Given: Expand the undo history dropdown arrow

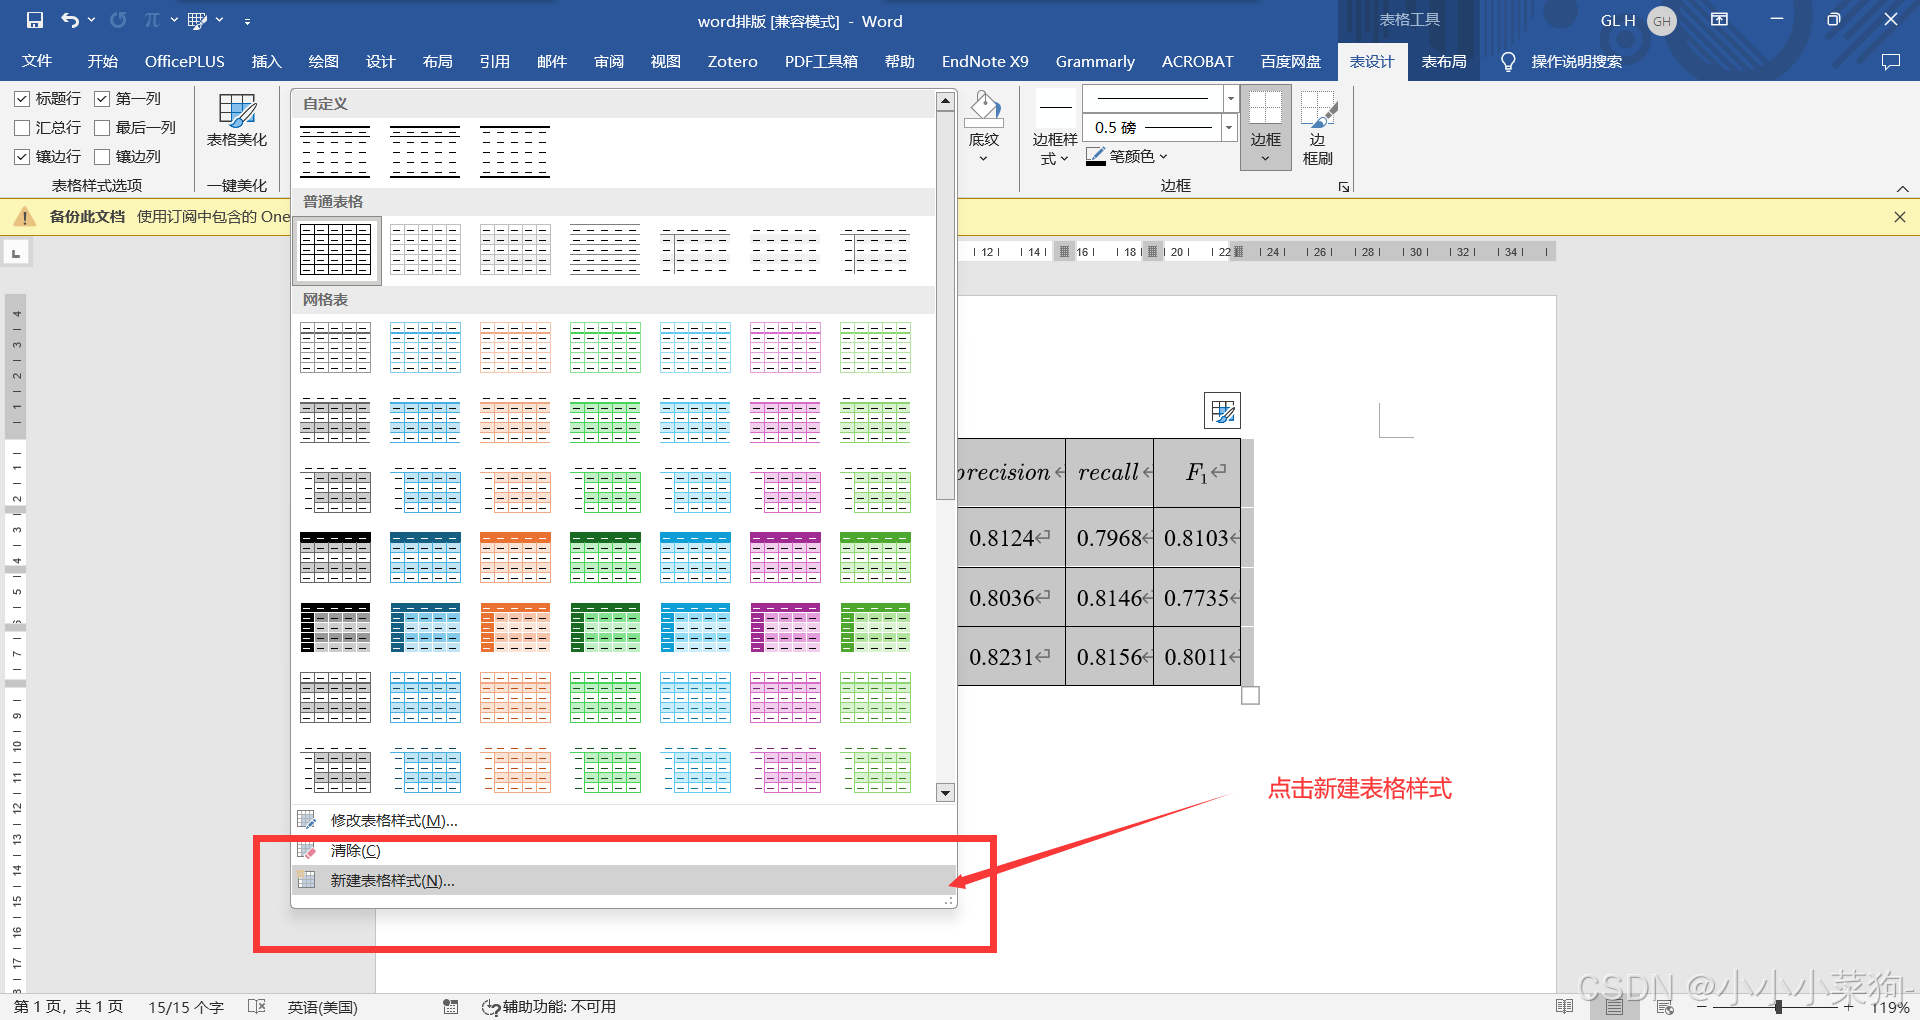Looking at the screenshot, I should [x=92, y=20].
